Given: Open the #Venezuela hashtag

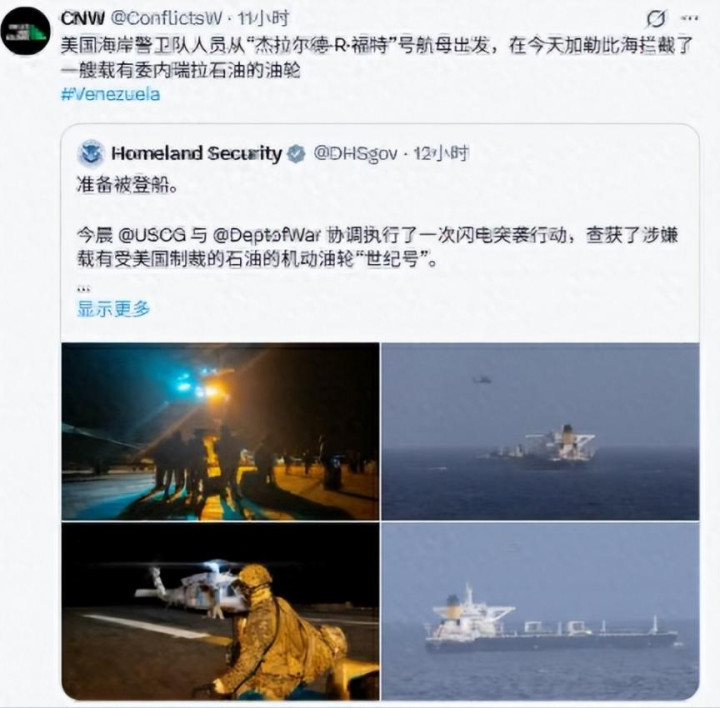Looking at the screenshot, I should [x=110, y=94].
